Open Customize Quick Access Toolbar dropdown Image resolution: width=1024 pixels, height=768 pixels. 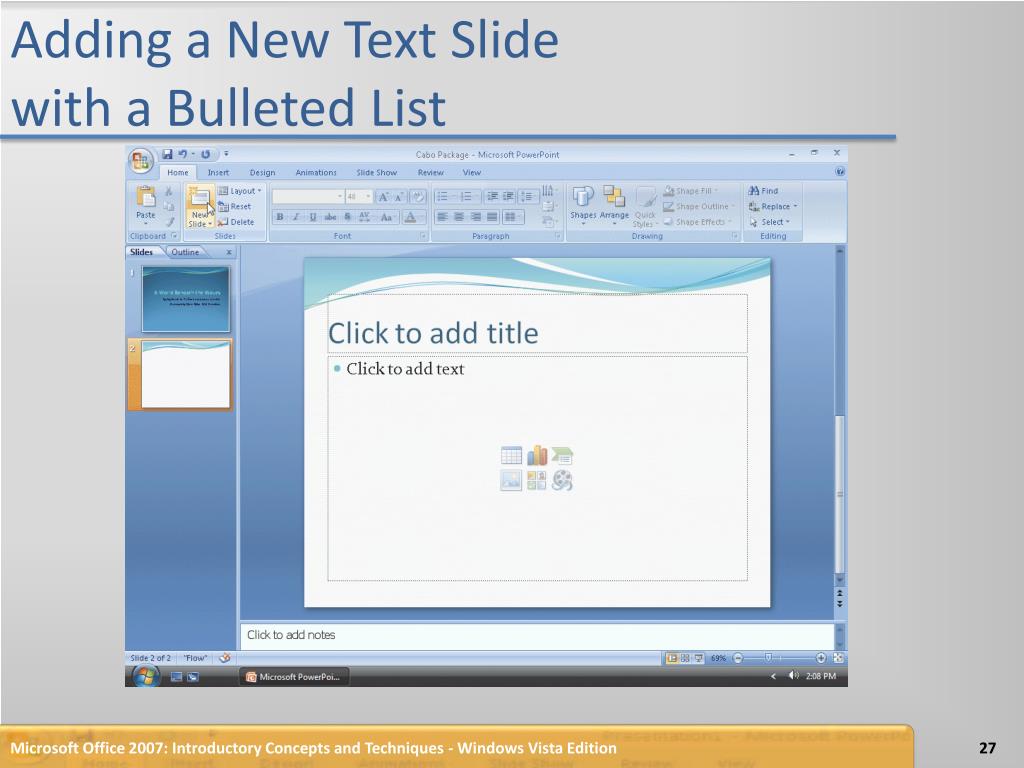[226, 154]
